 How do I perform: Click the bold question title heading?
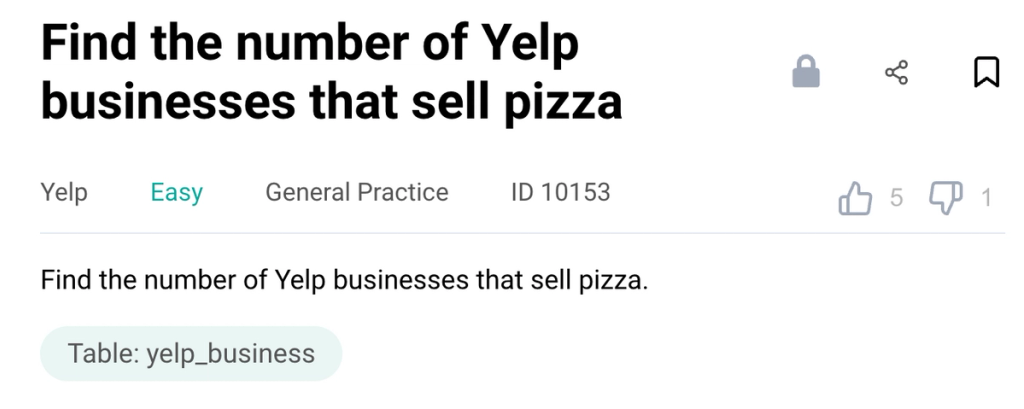coord(331,72)
